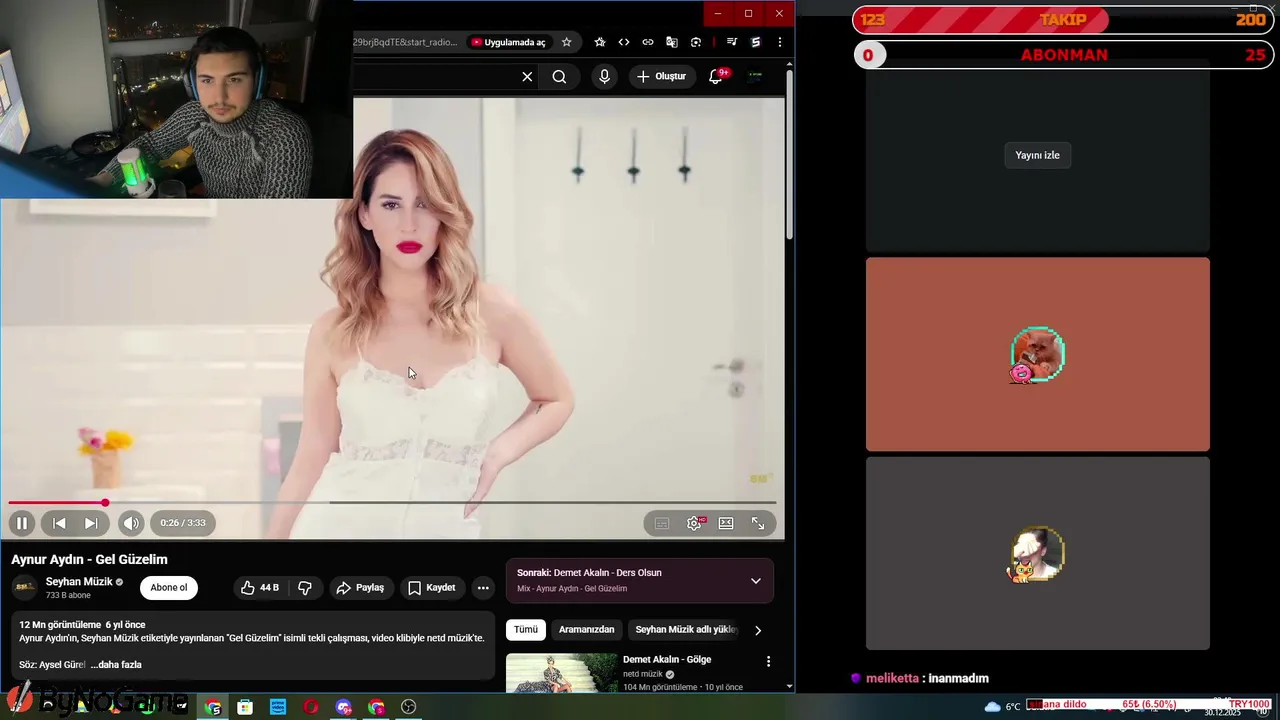The height and width of the screenshot is (720, 1280).
Task: Open Microsoft Store in taskbar
Action: [245, 707]
